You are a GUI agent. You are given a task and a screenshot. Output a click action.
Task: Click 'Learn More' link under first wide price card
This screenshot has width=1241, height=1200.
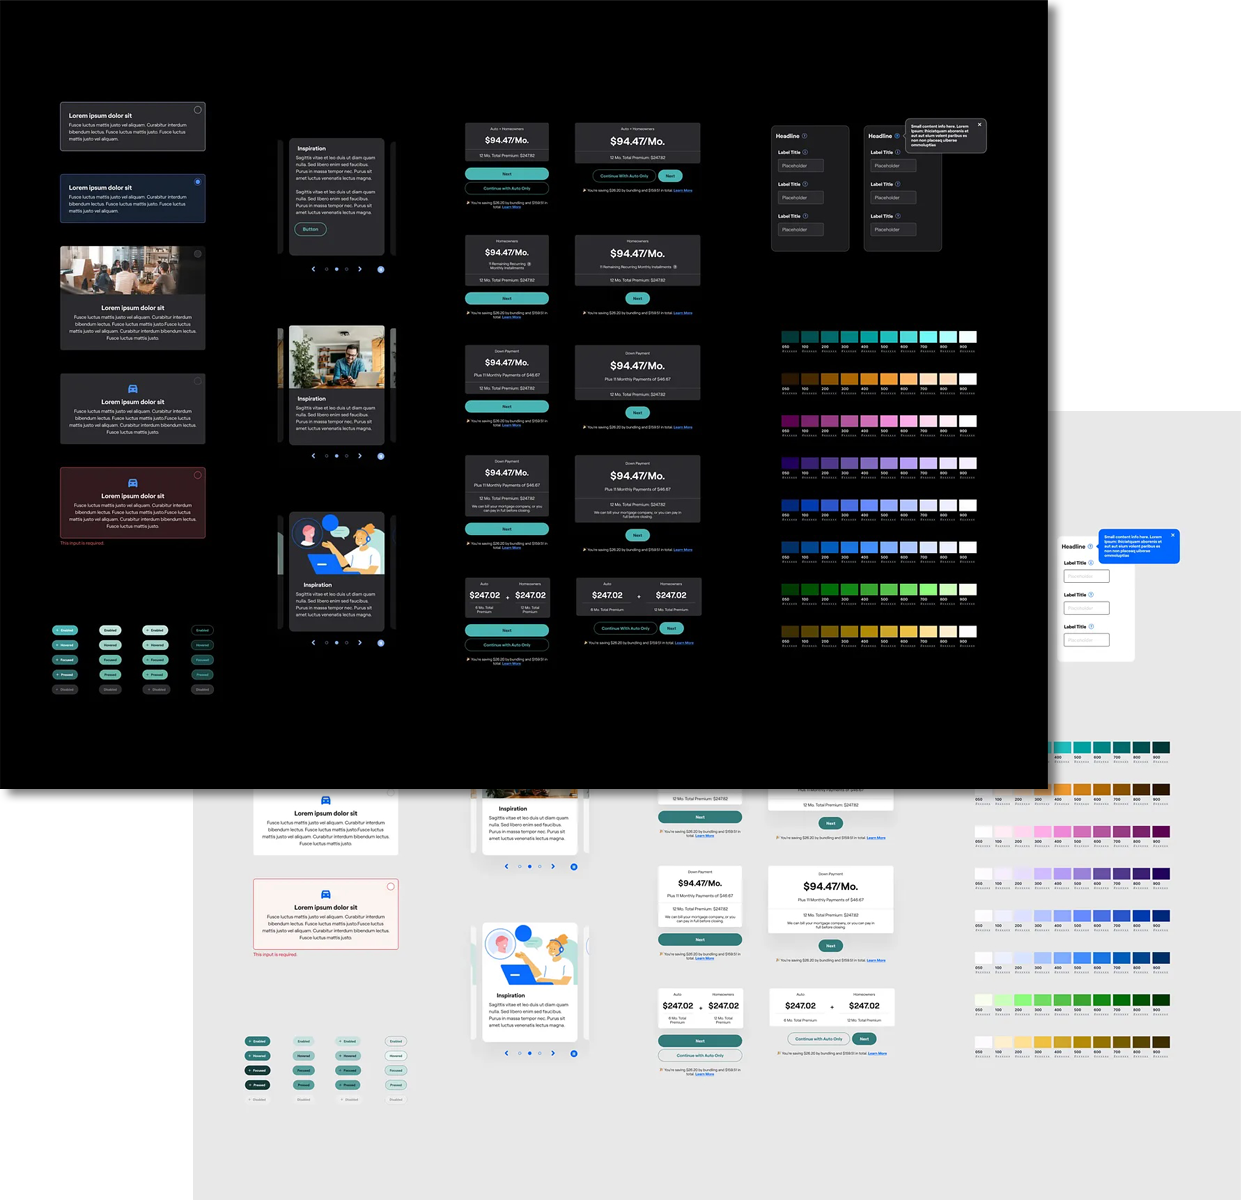pos(683,190)
